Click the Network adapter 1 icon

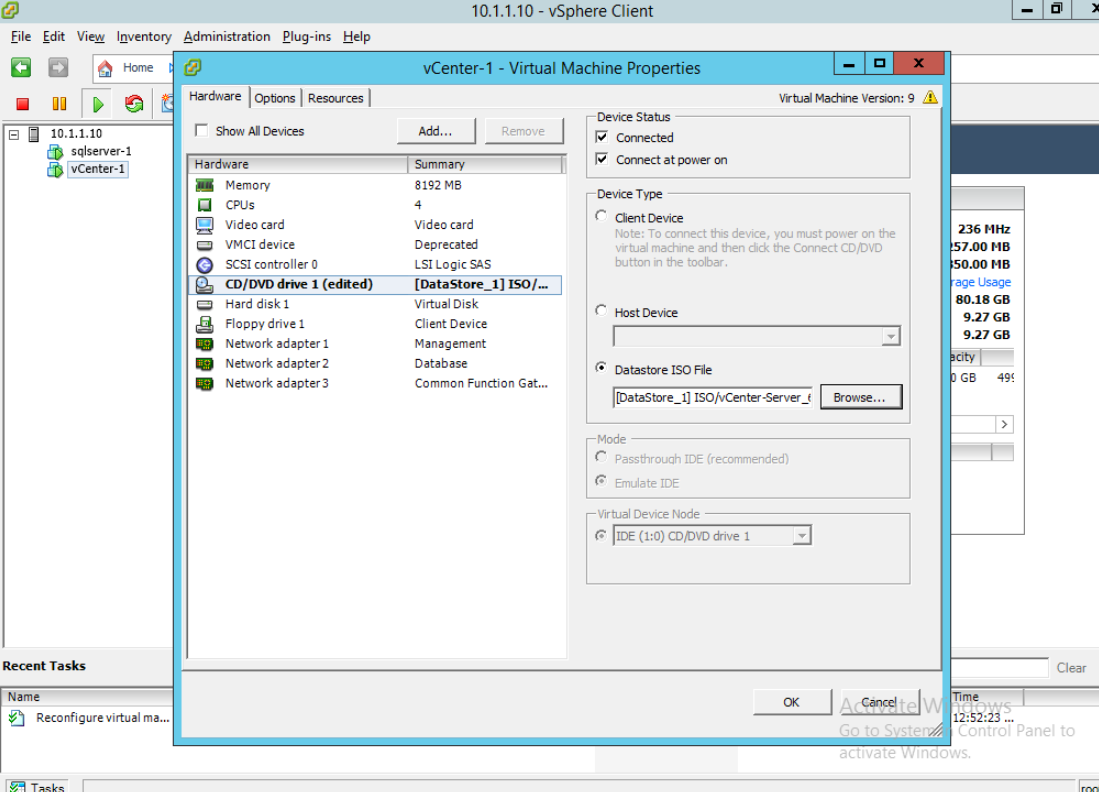point(205,344)
